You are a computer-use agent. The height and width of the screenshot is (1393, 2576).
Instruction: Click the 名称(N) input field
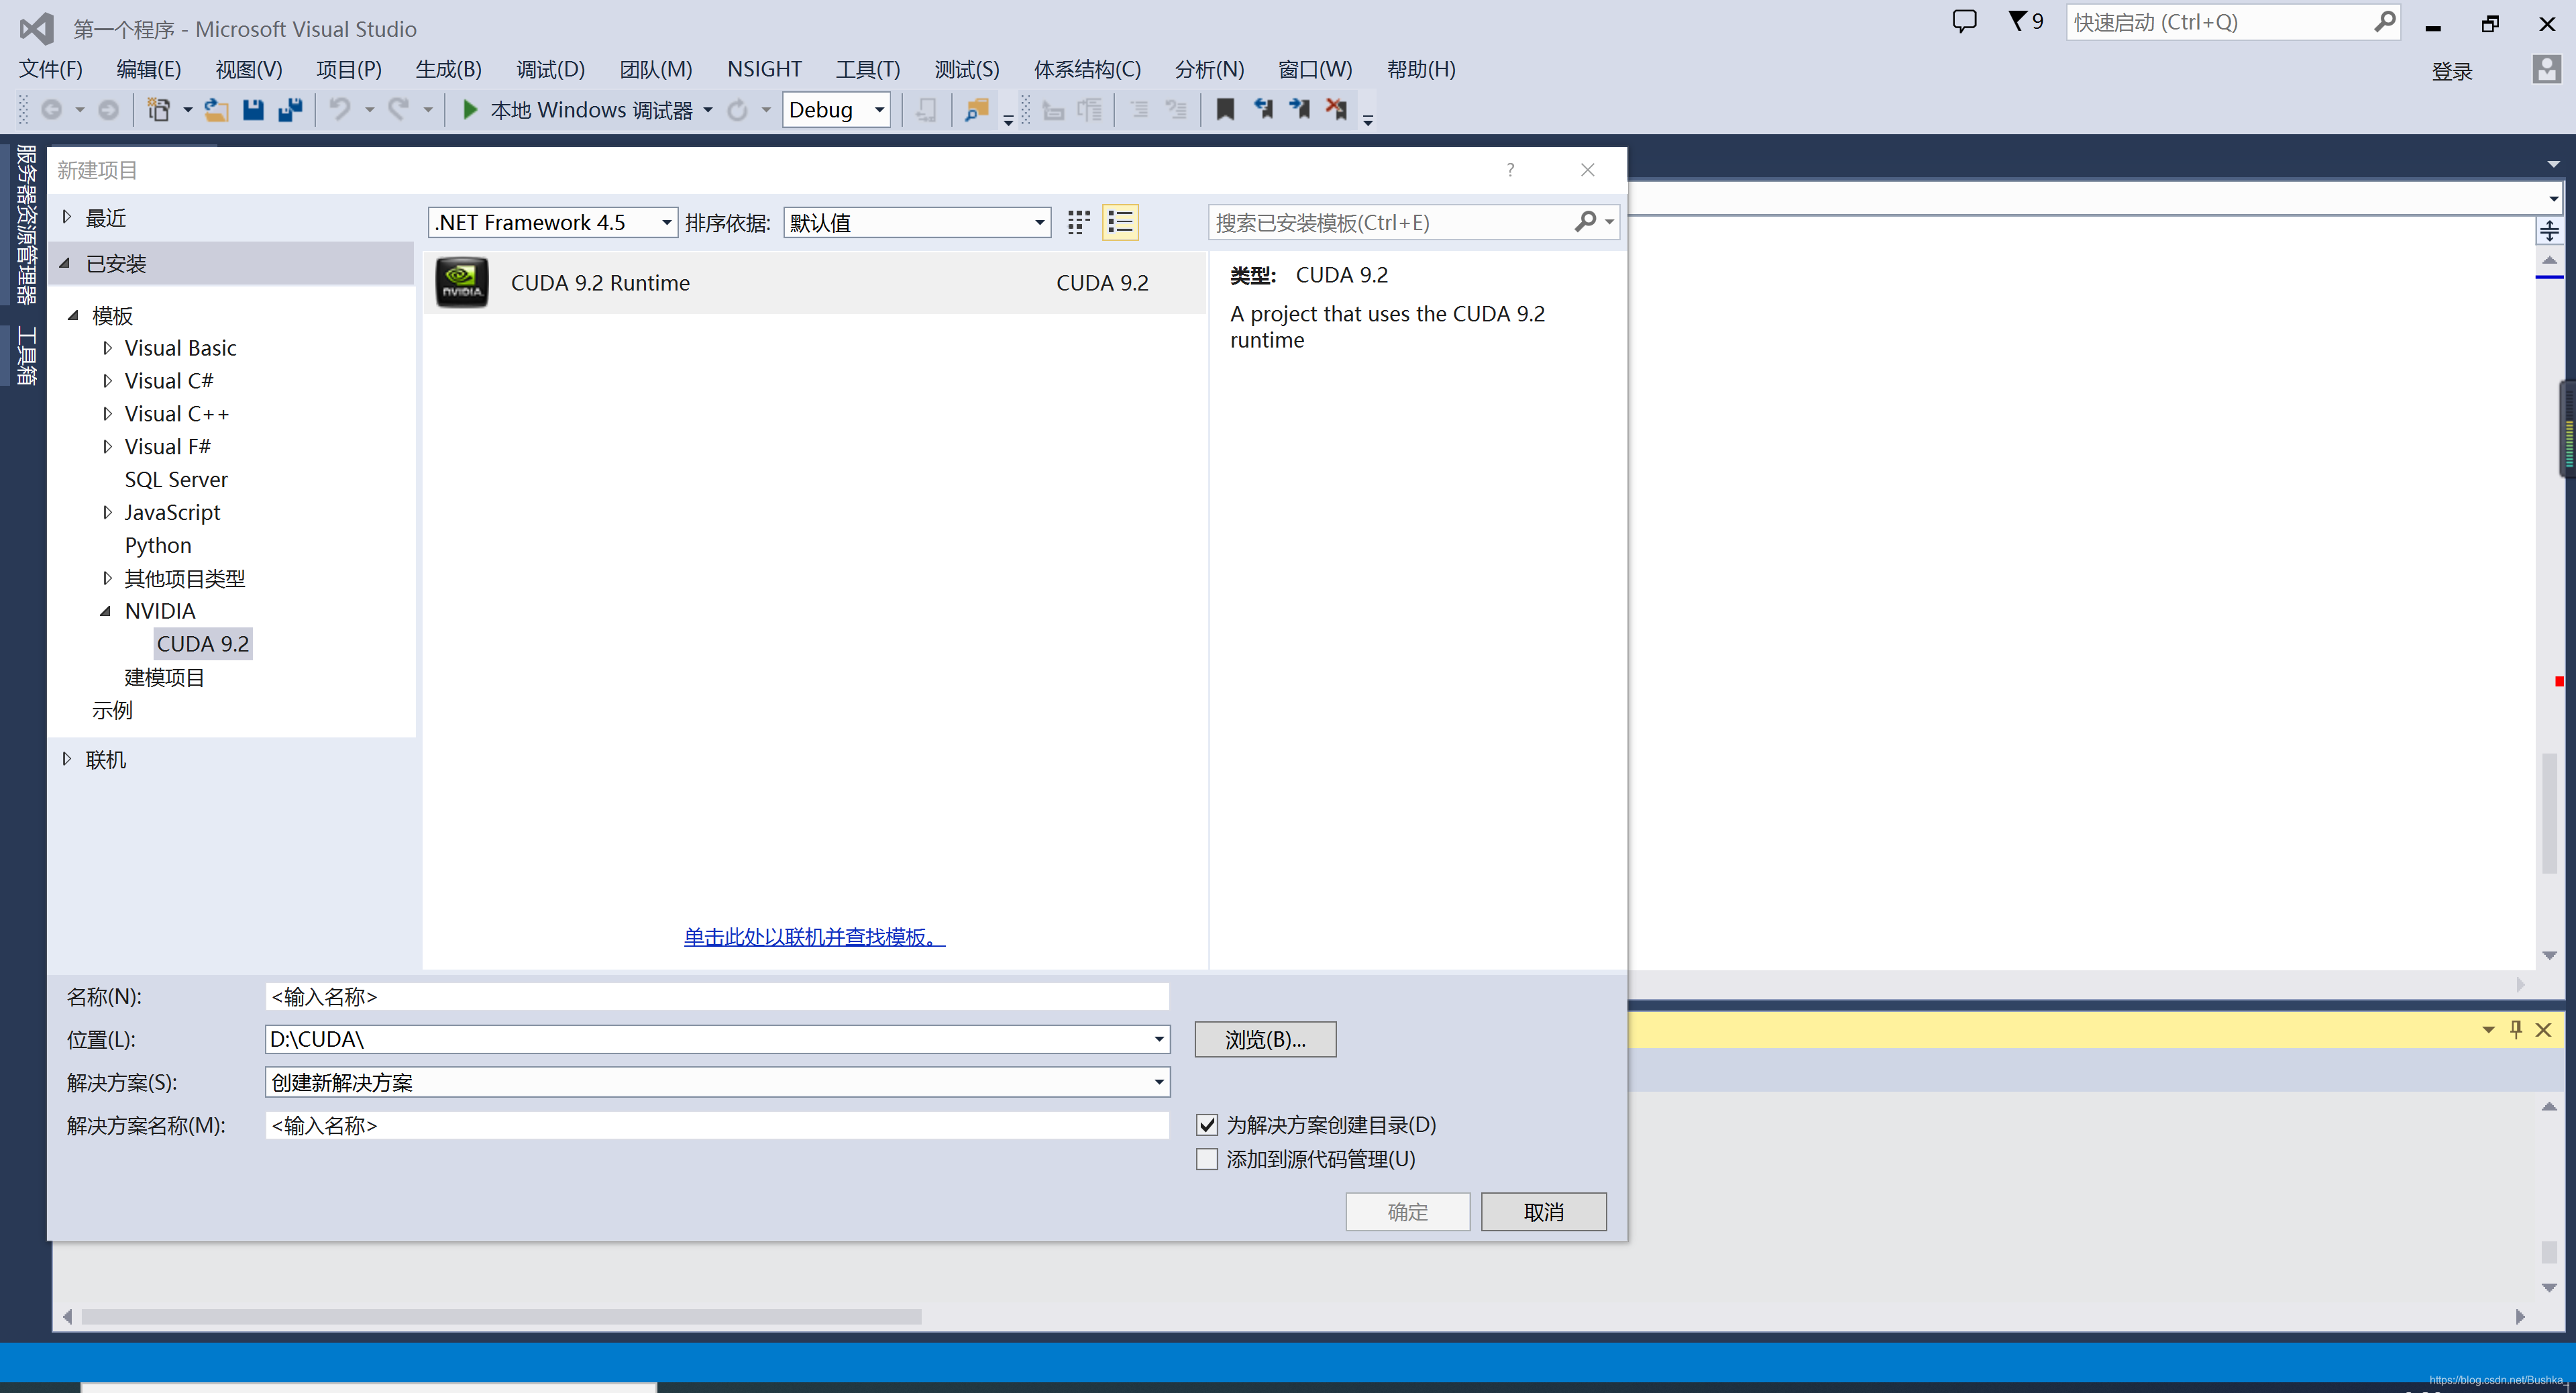(717, 996)
